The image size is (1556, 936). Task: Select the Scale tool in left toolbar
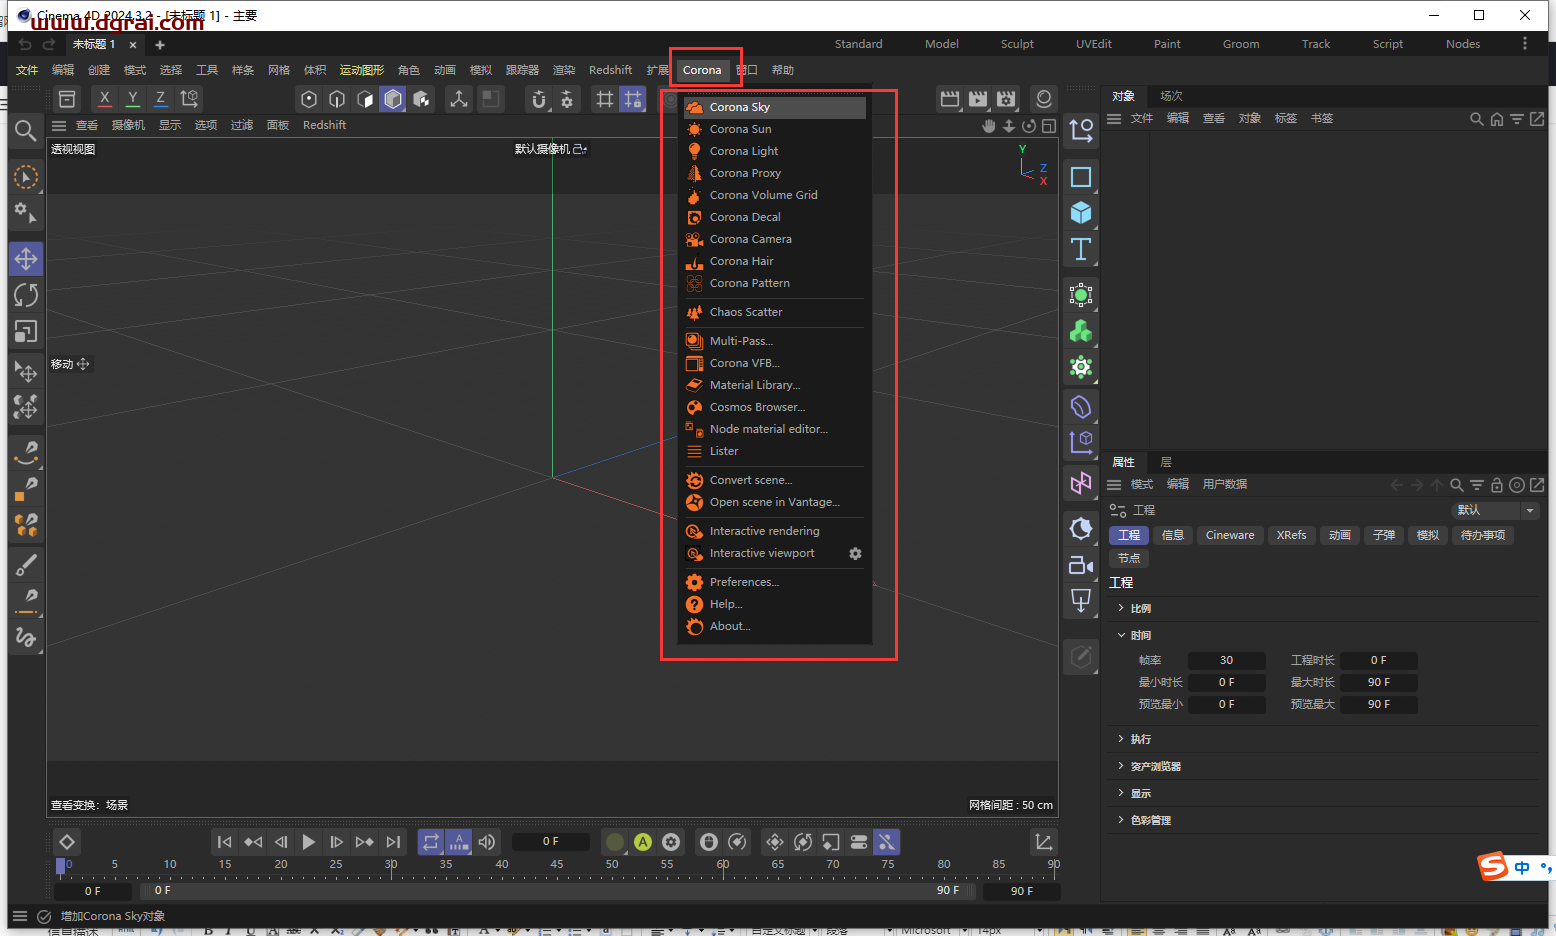pos(26,331)
